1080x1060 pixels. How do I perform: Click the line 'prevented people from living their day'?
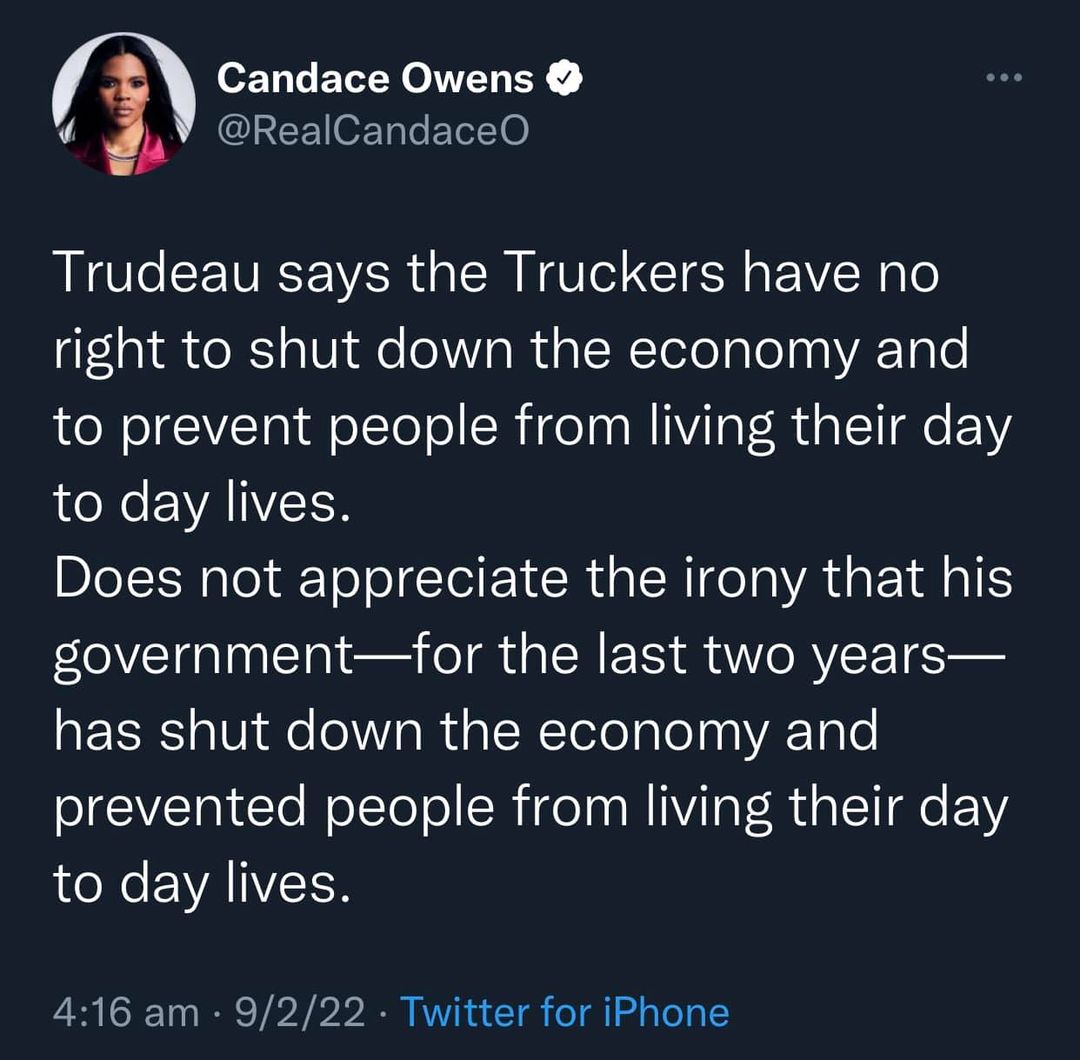coord(530,809)
